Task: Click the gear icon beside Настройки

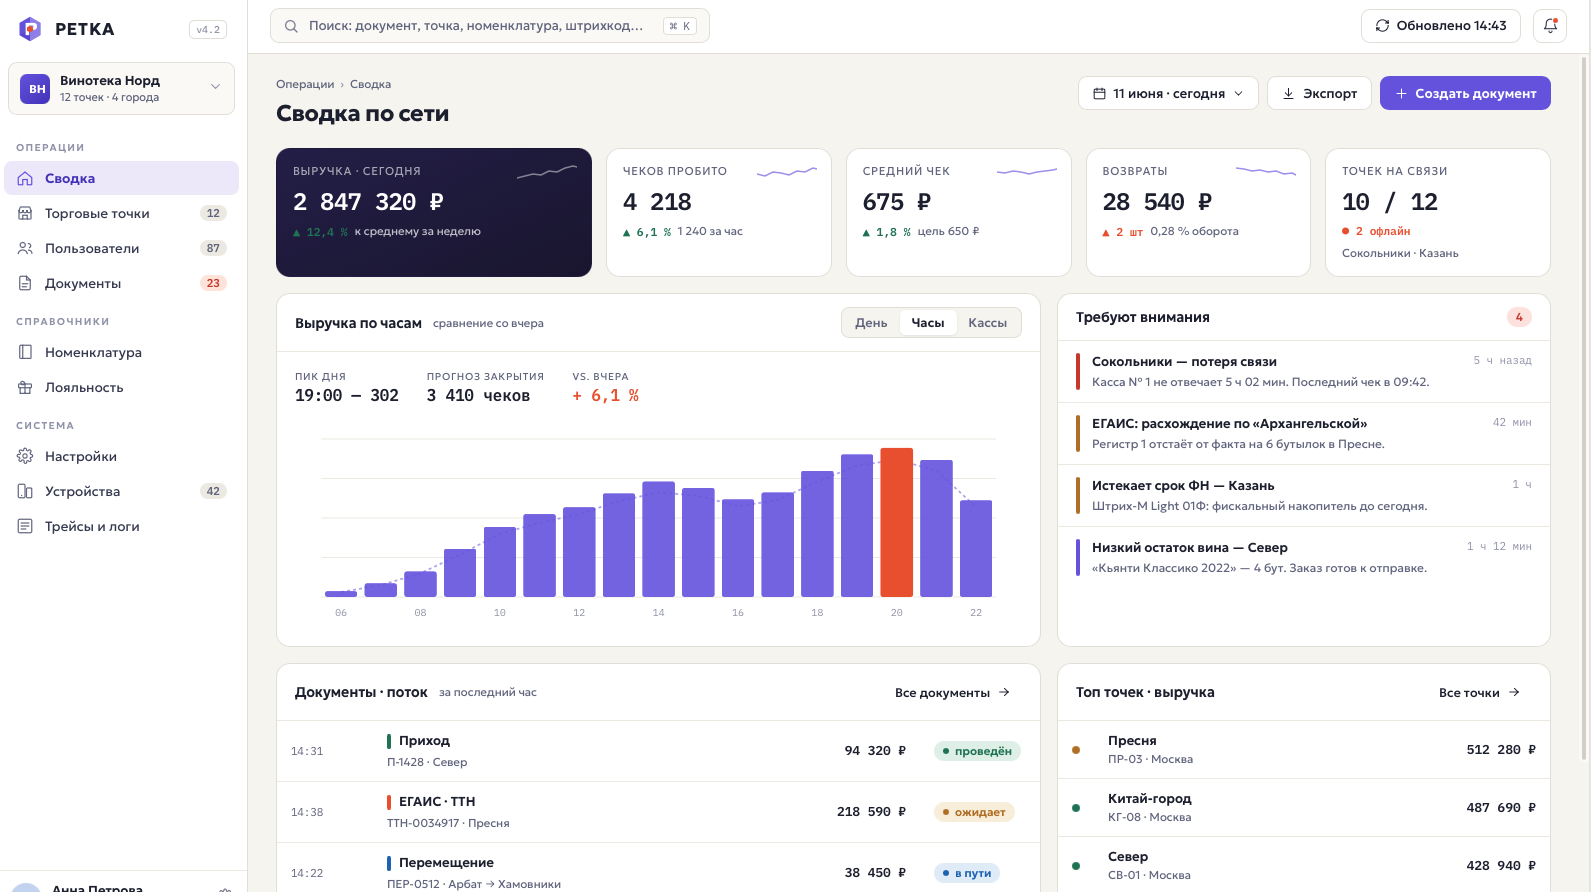Action: point(26,456)
